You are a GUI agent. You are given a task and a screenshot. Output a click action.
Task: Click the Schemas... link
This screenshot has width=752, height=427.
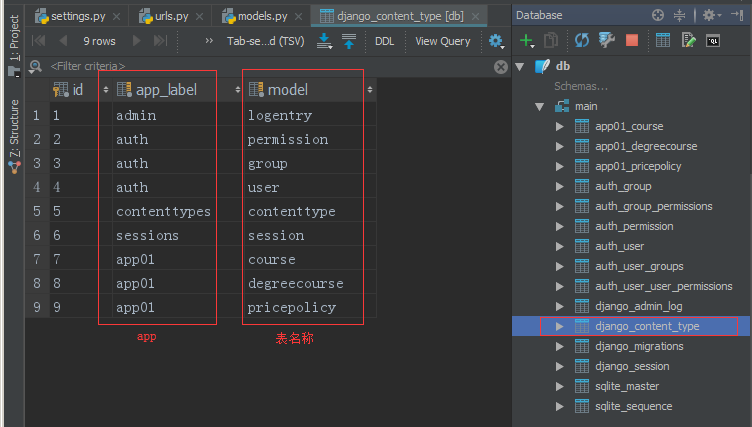click(x=581, y=86)
